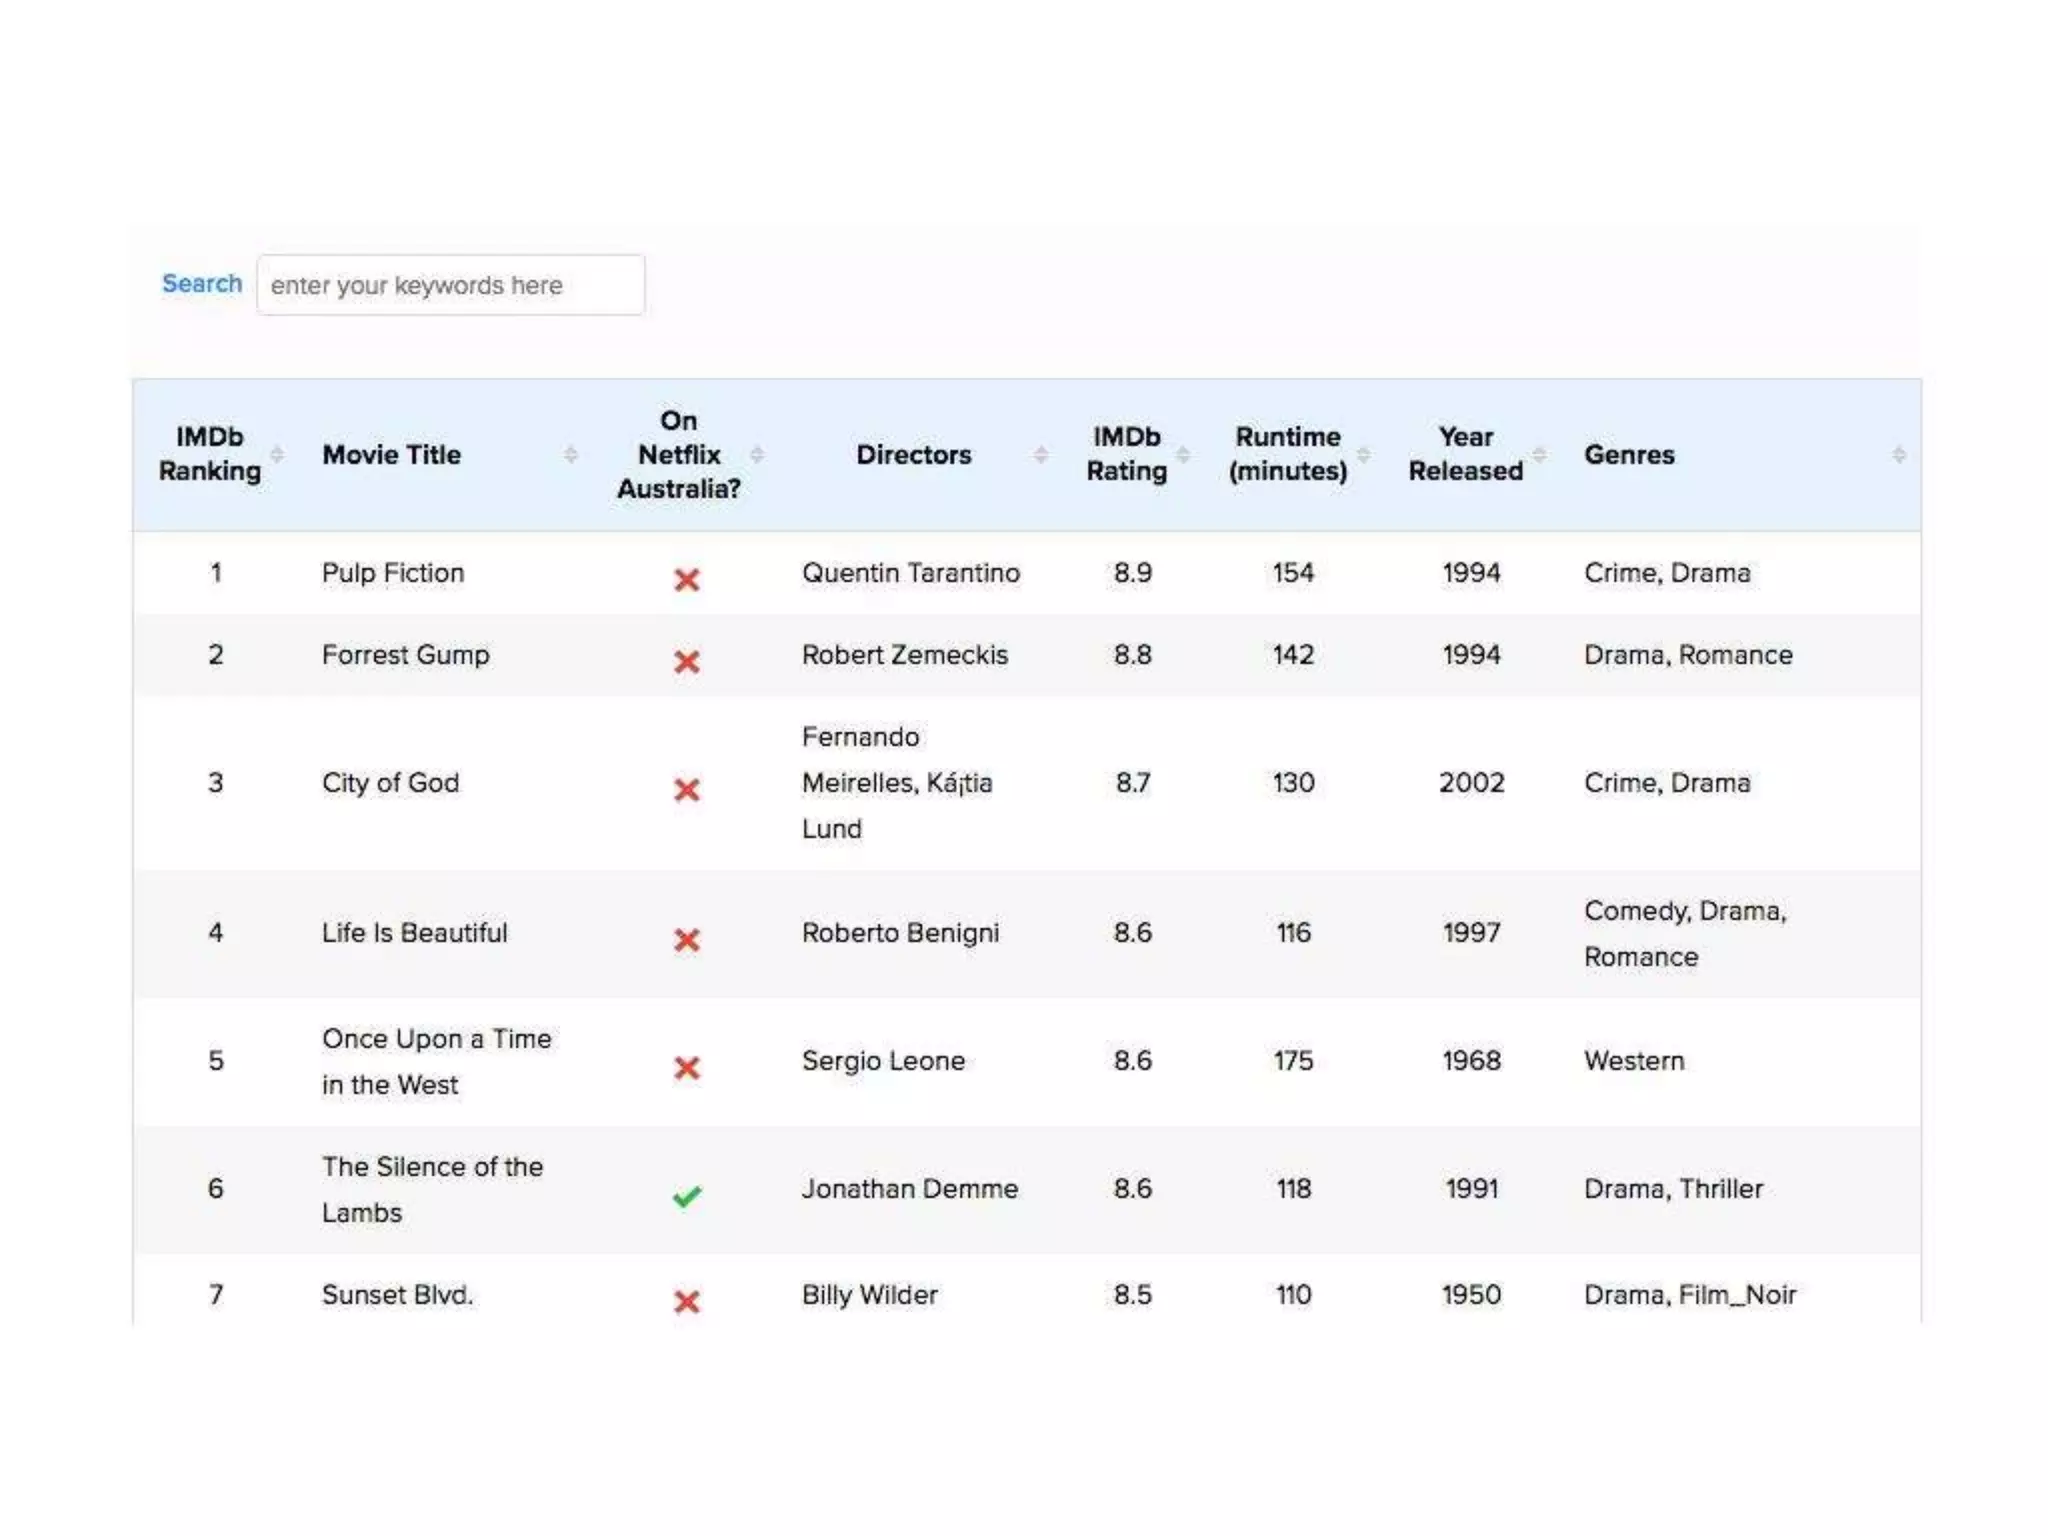Click red X icon for Sunset Blvd.
This screenshot has width=2048, height=1536.
[x=687, y=1302]
